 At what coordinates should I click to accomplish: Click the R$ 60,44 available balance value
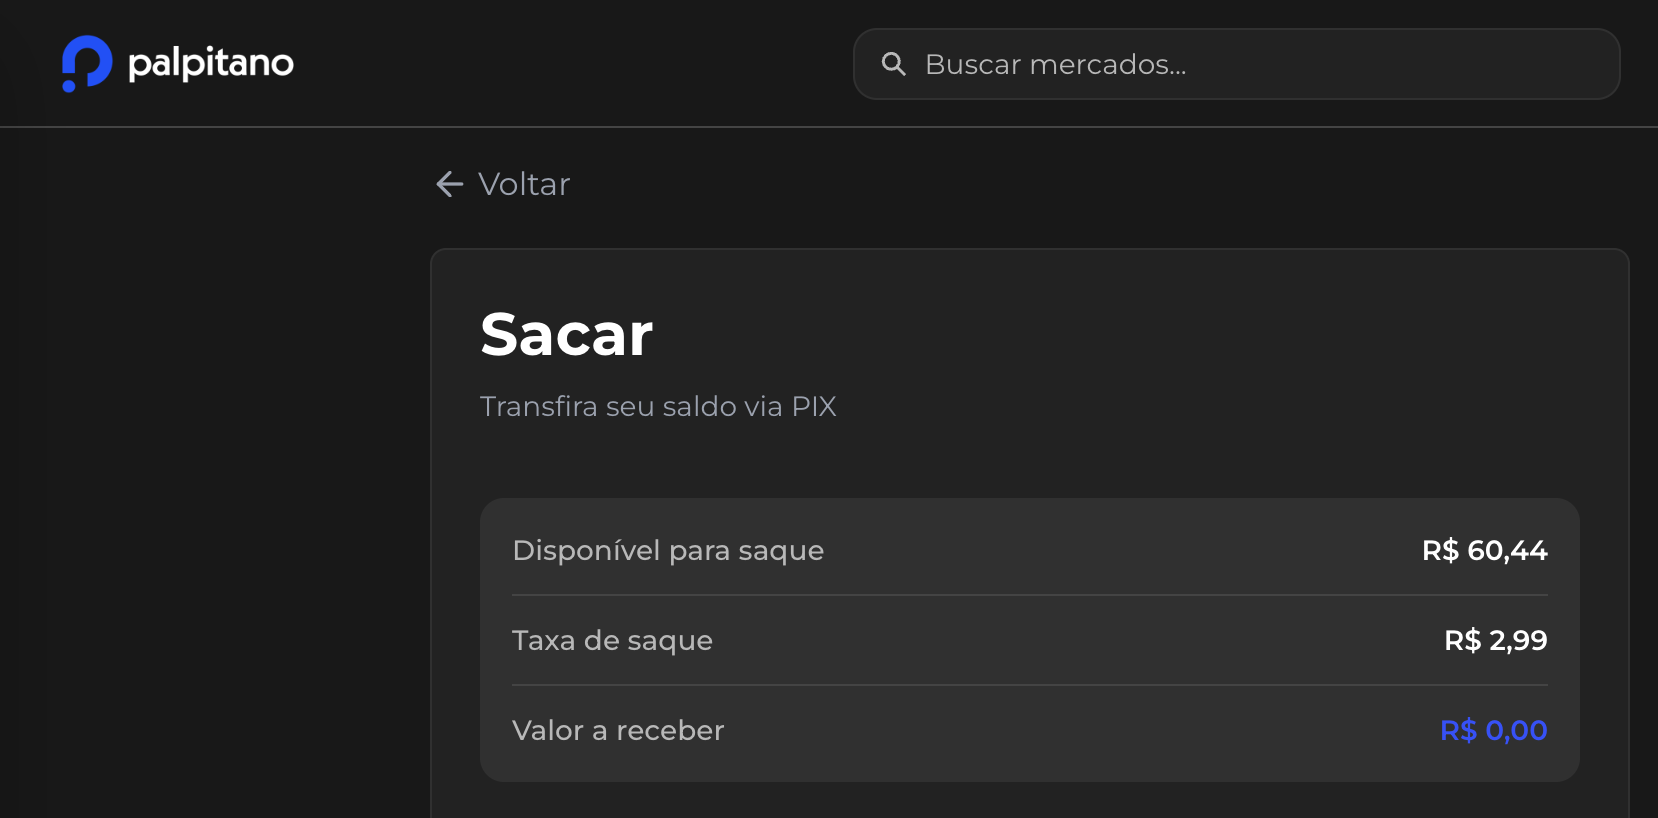coord(1485,550)
